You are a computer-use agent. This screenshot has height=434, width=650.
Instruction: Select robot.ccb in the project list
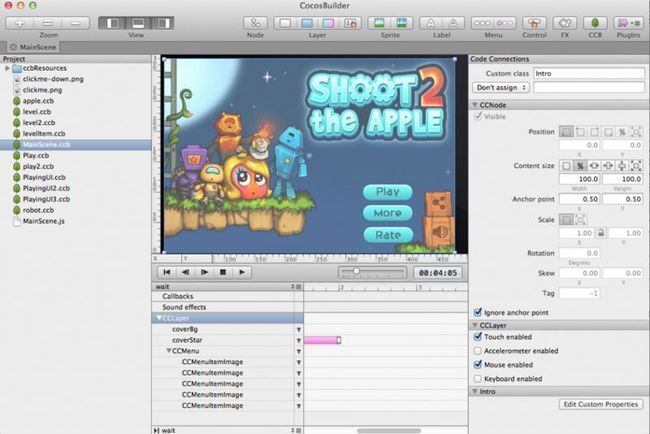click(x=38, y=210)
